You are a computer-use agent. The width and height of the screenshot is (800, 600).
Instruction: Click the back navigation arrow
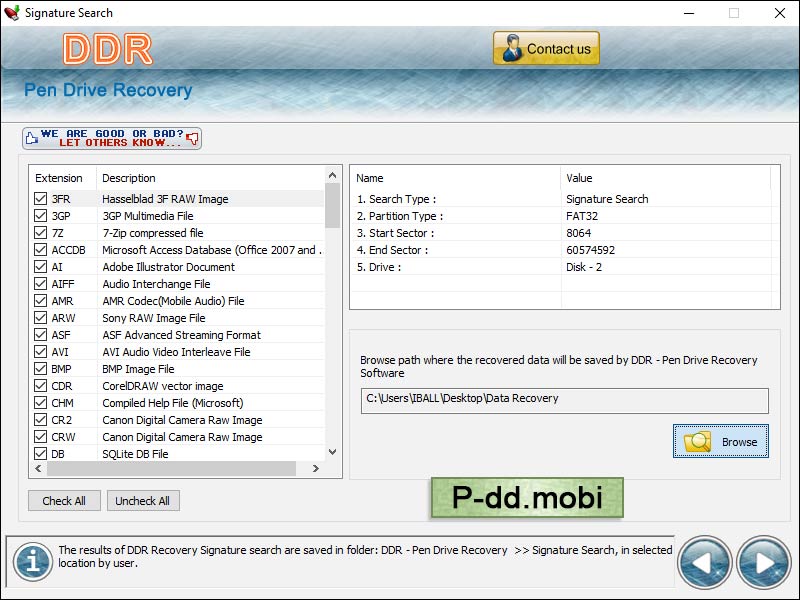tap(705, 563)
